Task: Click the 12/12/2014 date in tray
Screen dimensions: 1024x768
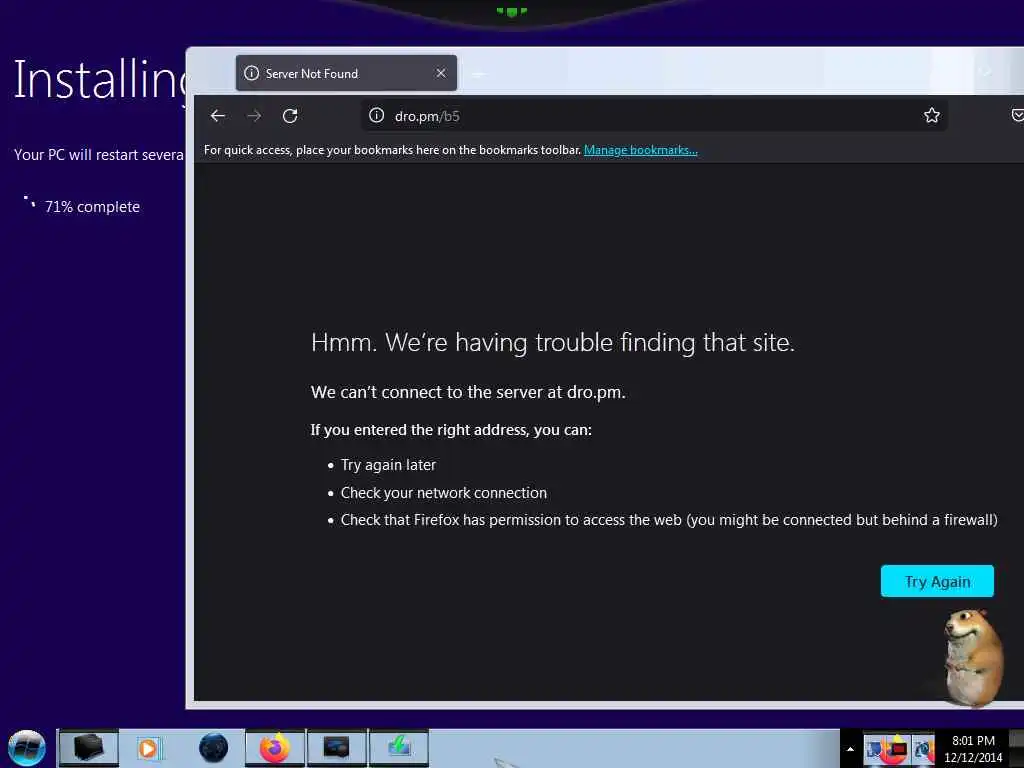Action: point(972,758)
